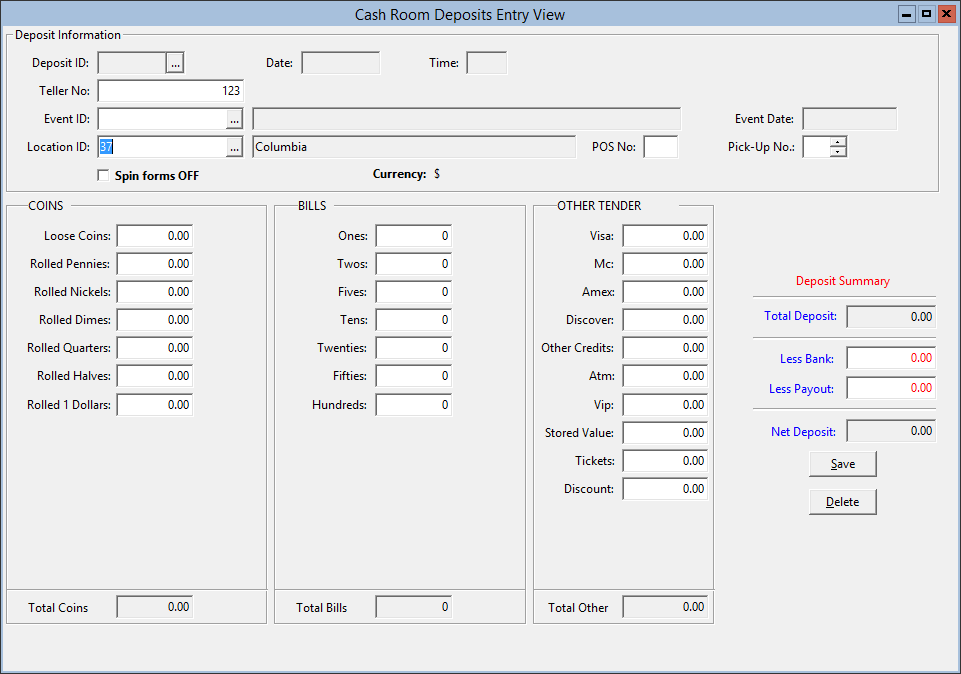Close the Cash Room Deposits window
Screen dimensions: 961x674
click(947, 14)
